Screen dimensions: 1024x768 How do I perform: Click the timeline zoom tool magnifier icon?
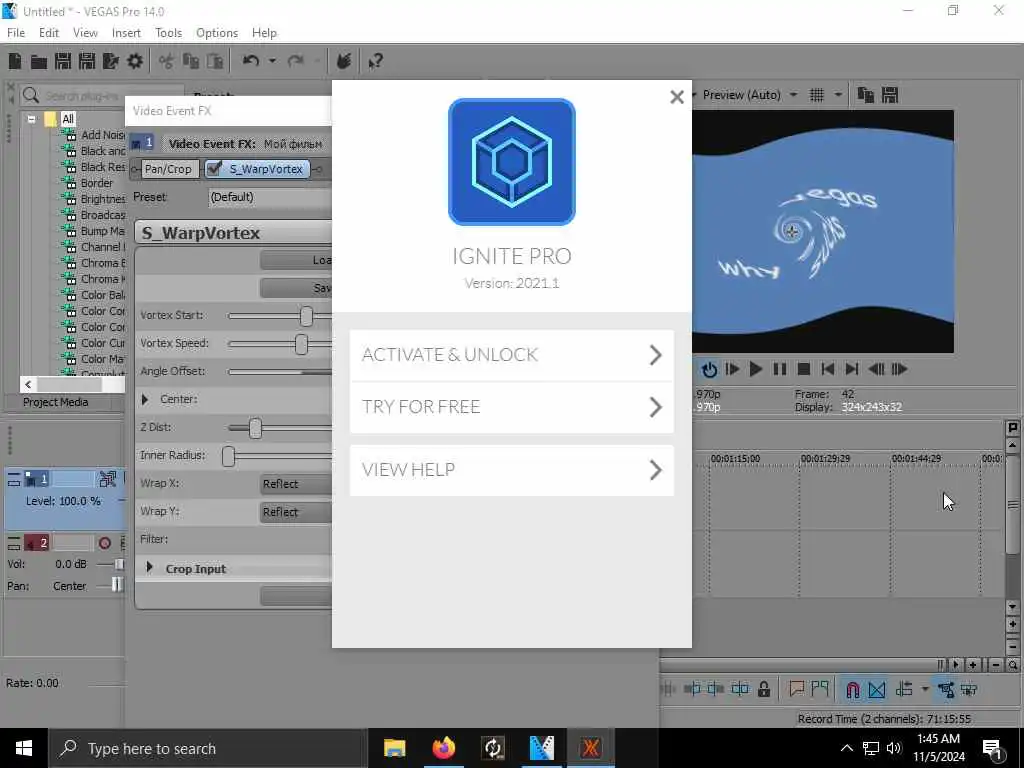click(1012, 665)
